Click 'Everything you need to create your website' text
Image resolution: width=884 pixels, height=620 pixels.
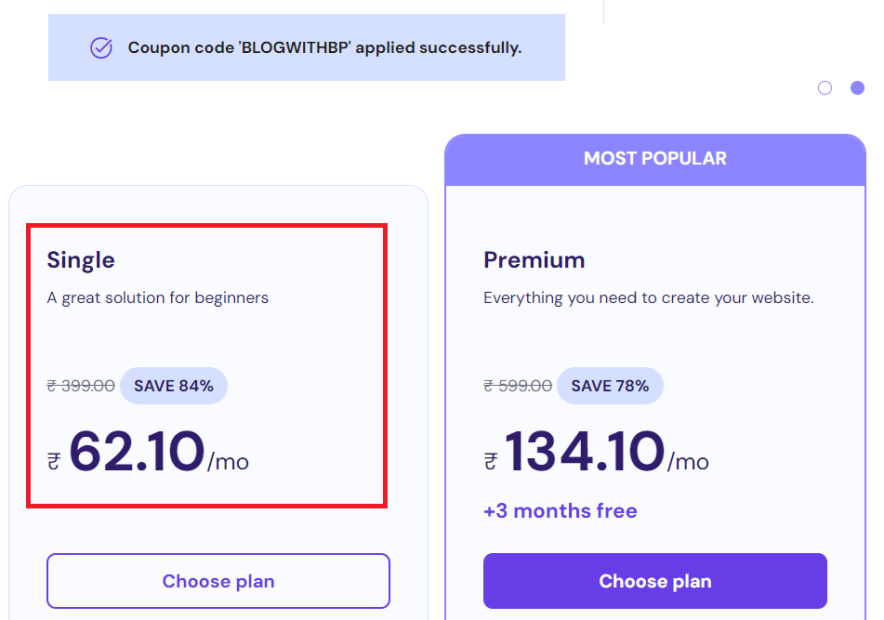[x=649, y=297]
